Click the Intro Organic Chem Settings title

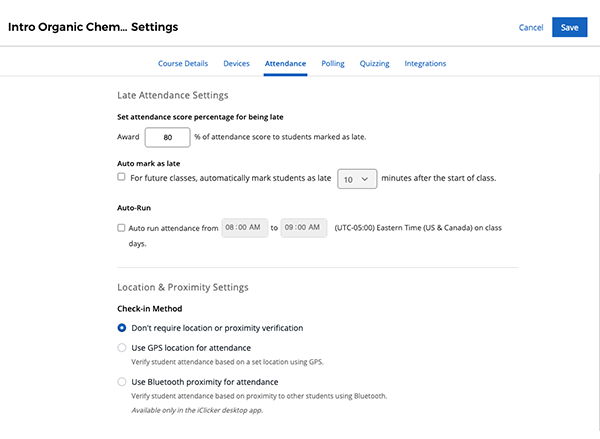point(93,27)
